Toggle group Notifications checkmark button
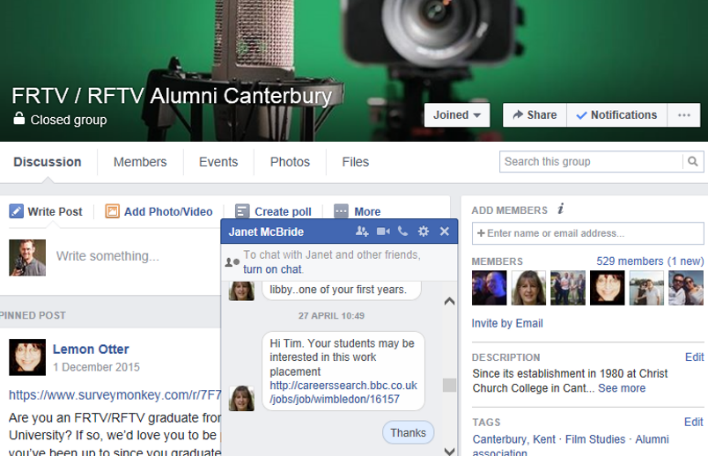708x456 pixels. (617, 115)
